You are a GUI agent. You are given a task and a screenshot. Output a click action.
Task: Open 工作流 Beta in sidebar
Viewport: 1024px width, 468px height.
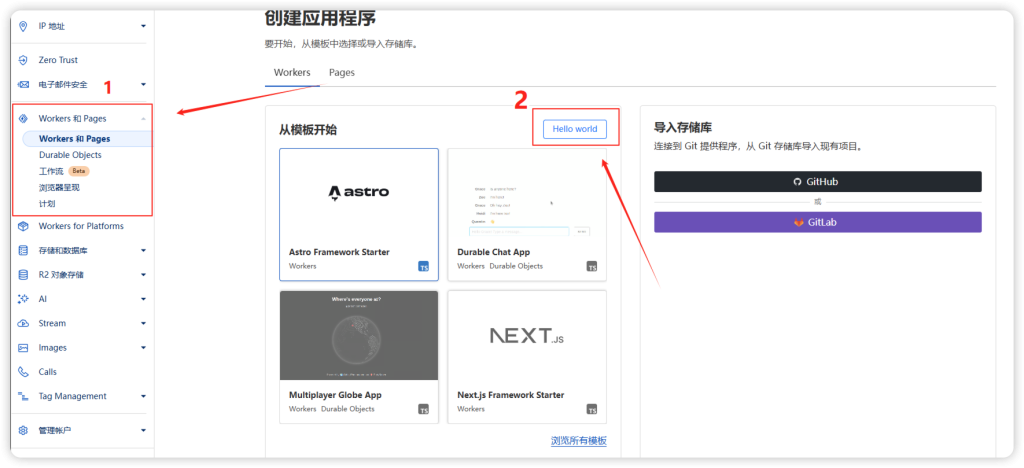click(x=64, y=172)
